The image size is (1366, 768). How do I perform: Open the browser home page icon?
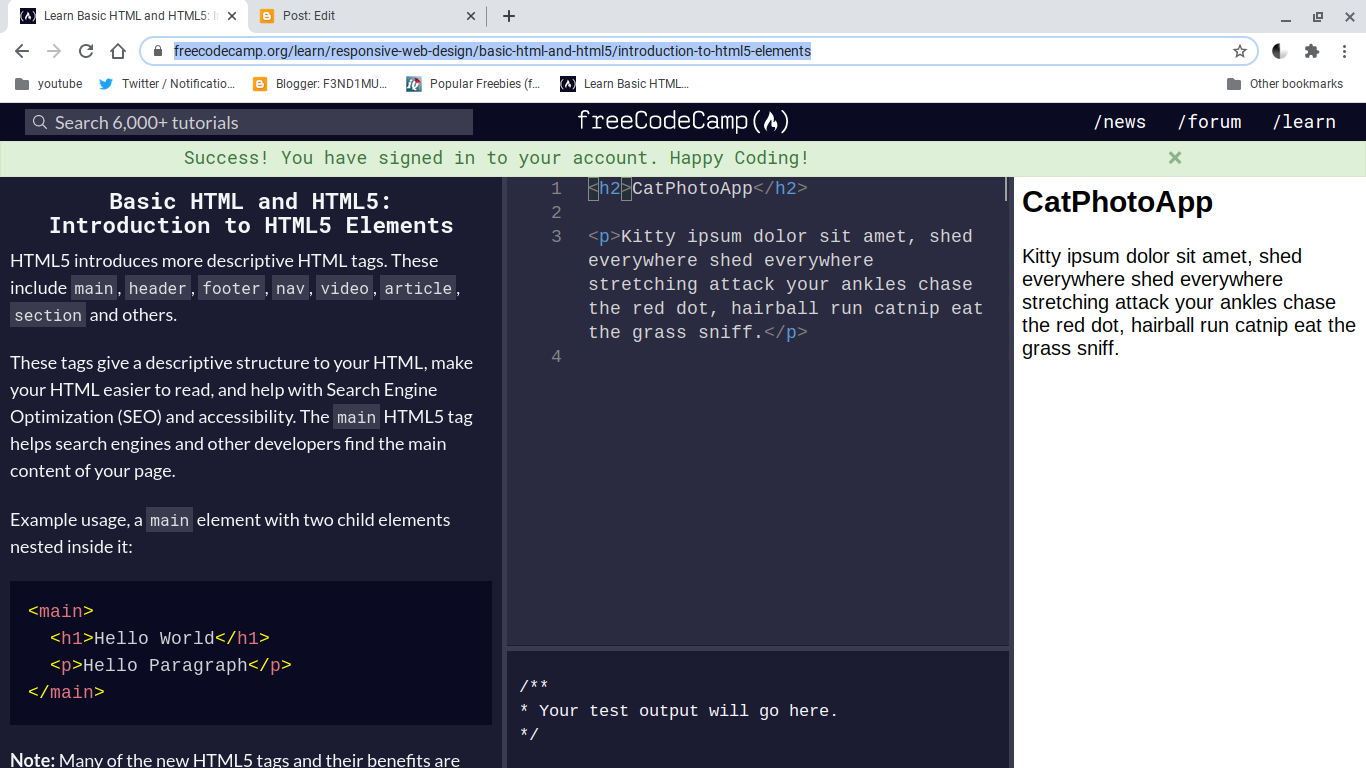click(118, 51)
